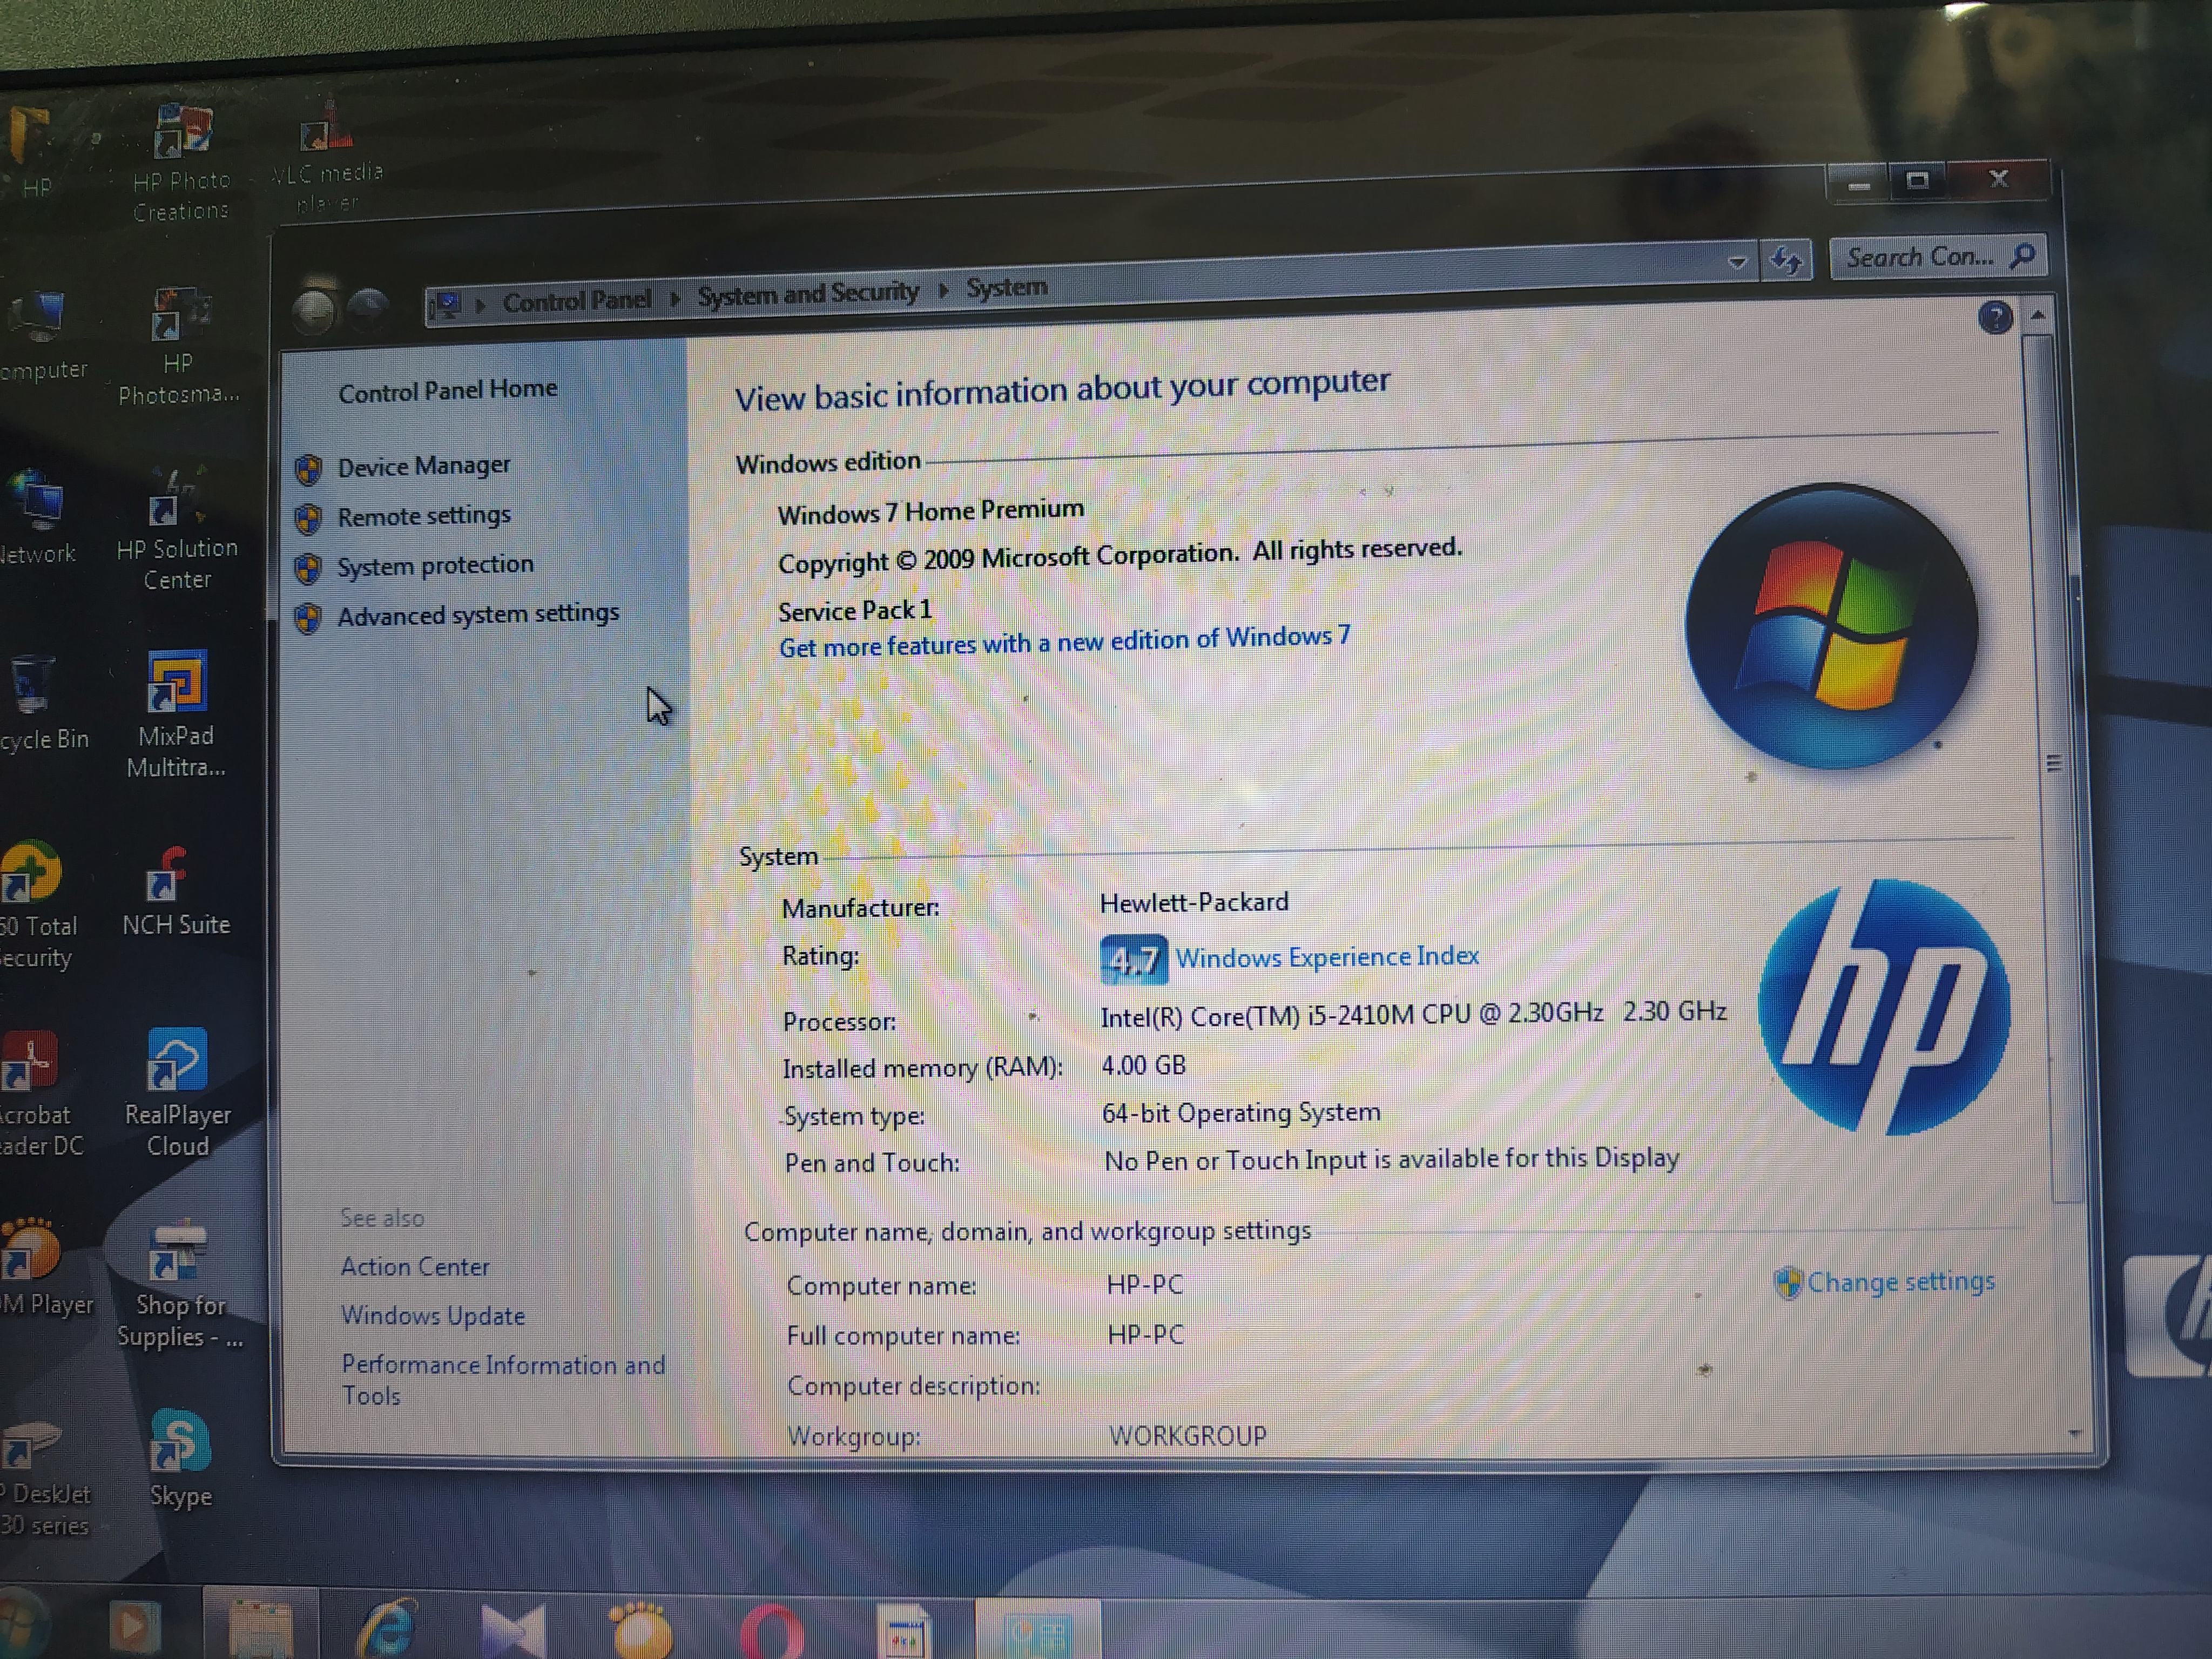Image resolution: width=2212 pixels, height=1659 pixels.
Task: Click the scrollbar down arrow
Action: 2074,1435
